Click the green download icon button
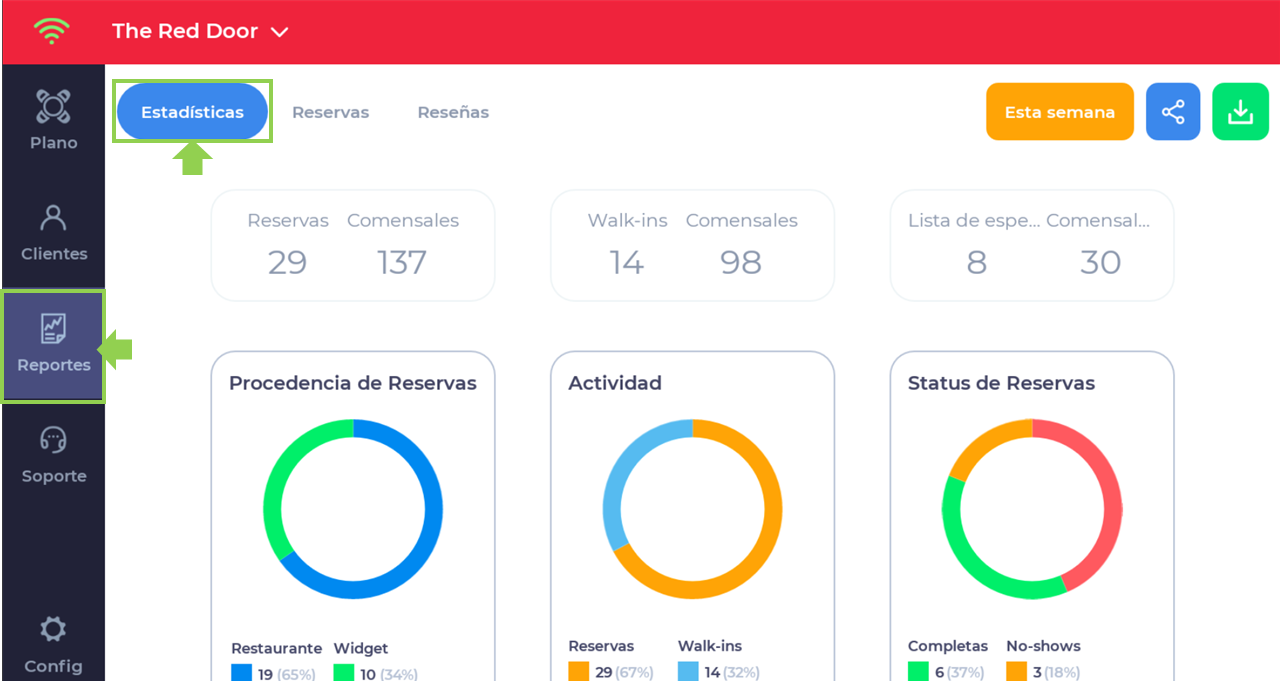The image size is (1281, 686). (1240, 112)
